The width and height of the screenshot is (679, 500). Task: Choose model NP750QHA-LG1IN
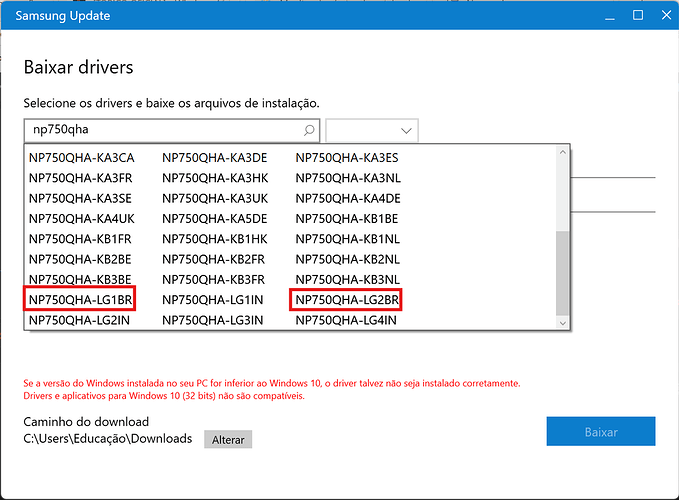pyautogui.click(x=213, y=300)
